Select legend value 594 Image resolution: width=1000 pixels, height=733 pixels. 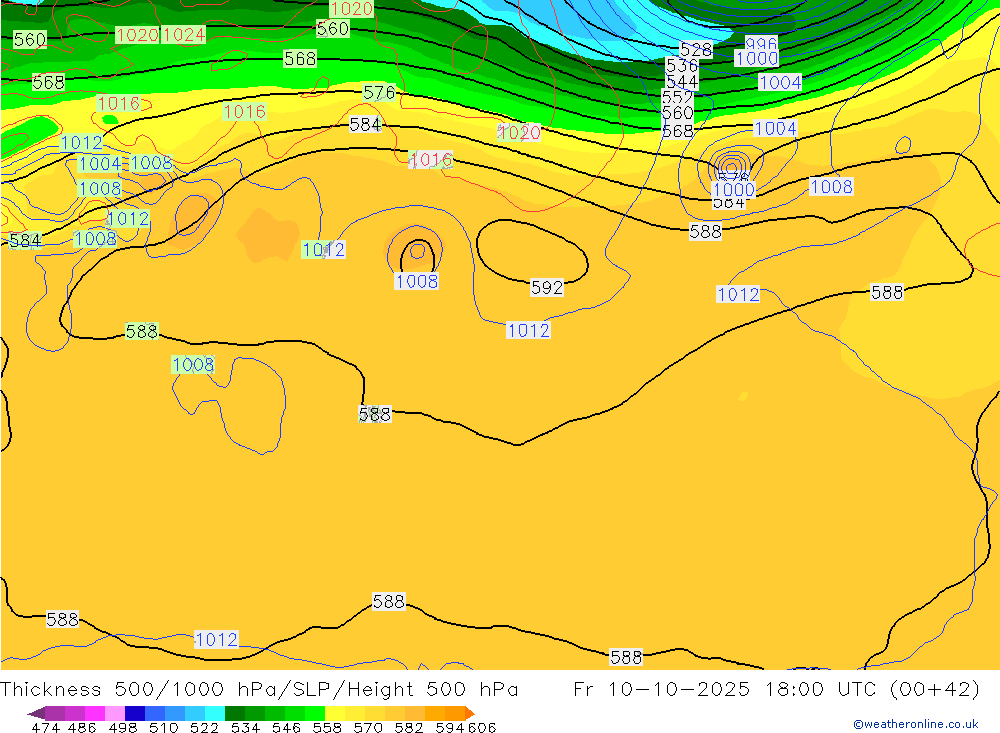450,727
